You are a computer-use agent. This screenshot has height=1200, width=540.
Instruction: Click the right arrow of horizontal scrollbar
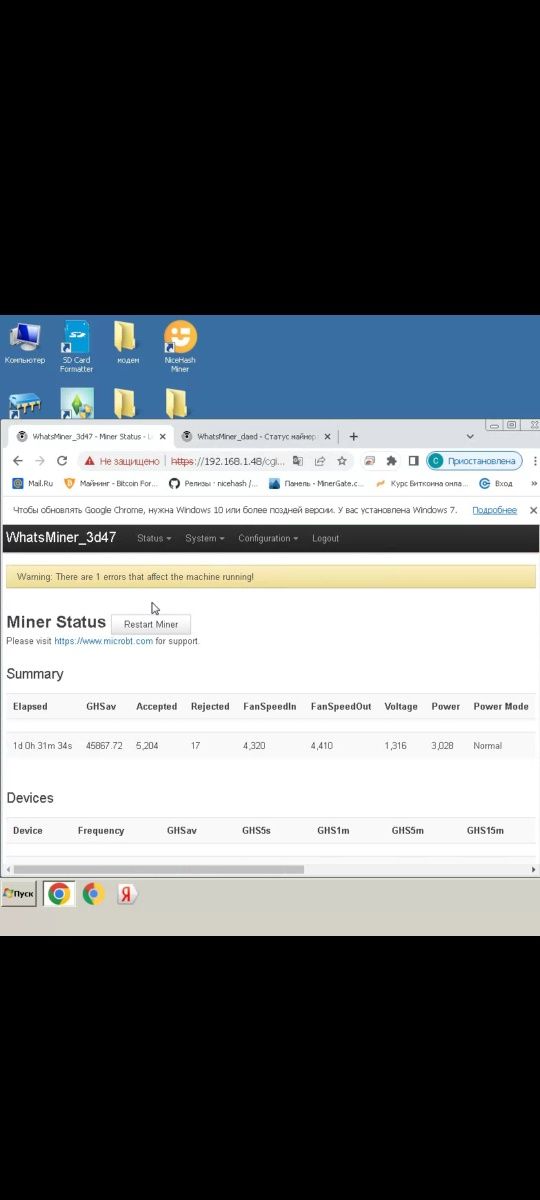(x=535, y=869)
